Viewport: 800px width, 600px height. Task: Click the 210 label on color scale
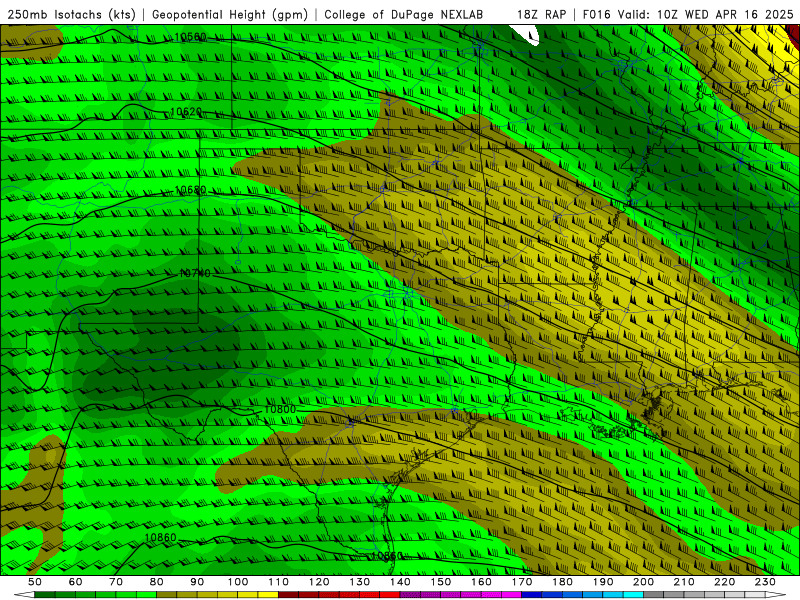coord(684,582)
